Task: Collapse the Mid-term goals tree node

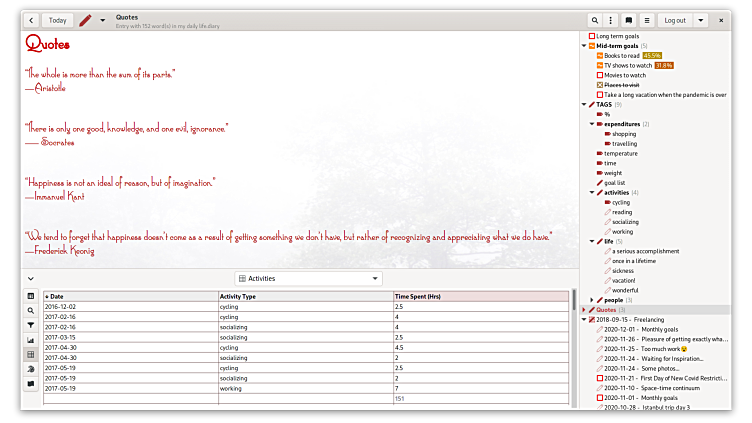Action: (584, 46)
